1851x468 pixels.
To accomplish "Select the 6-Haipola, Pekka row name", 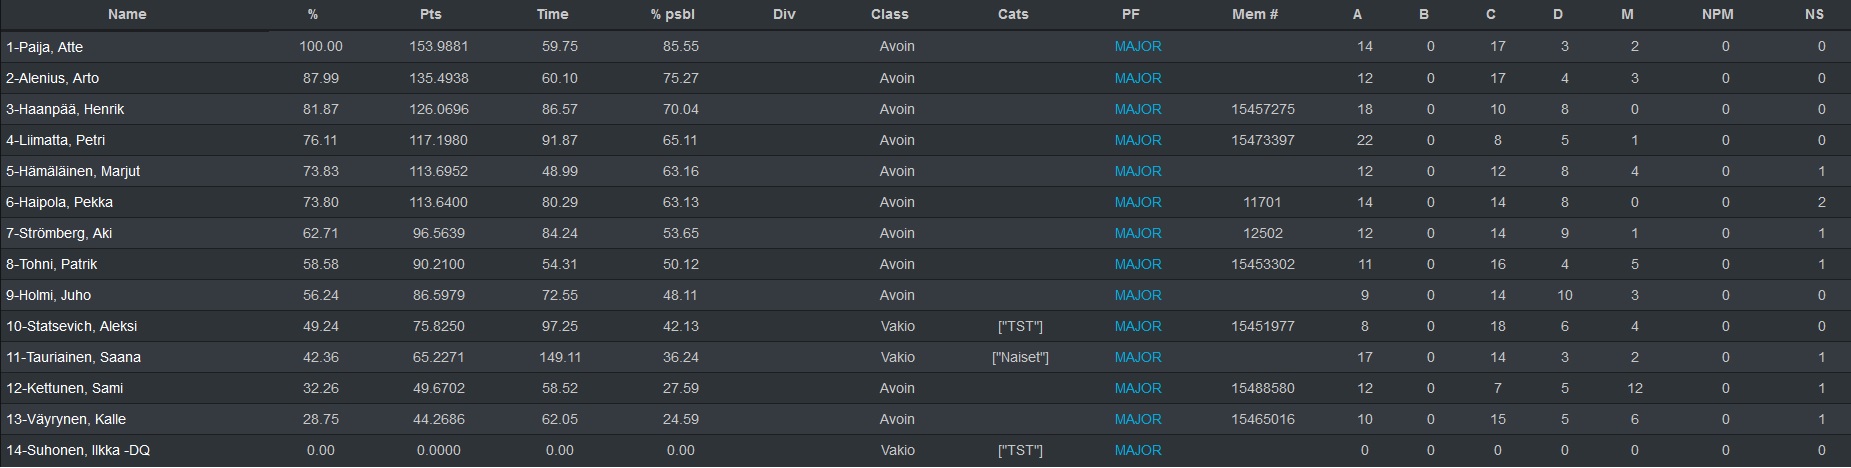I will click(59, 202).
